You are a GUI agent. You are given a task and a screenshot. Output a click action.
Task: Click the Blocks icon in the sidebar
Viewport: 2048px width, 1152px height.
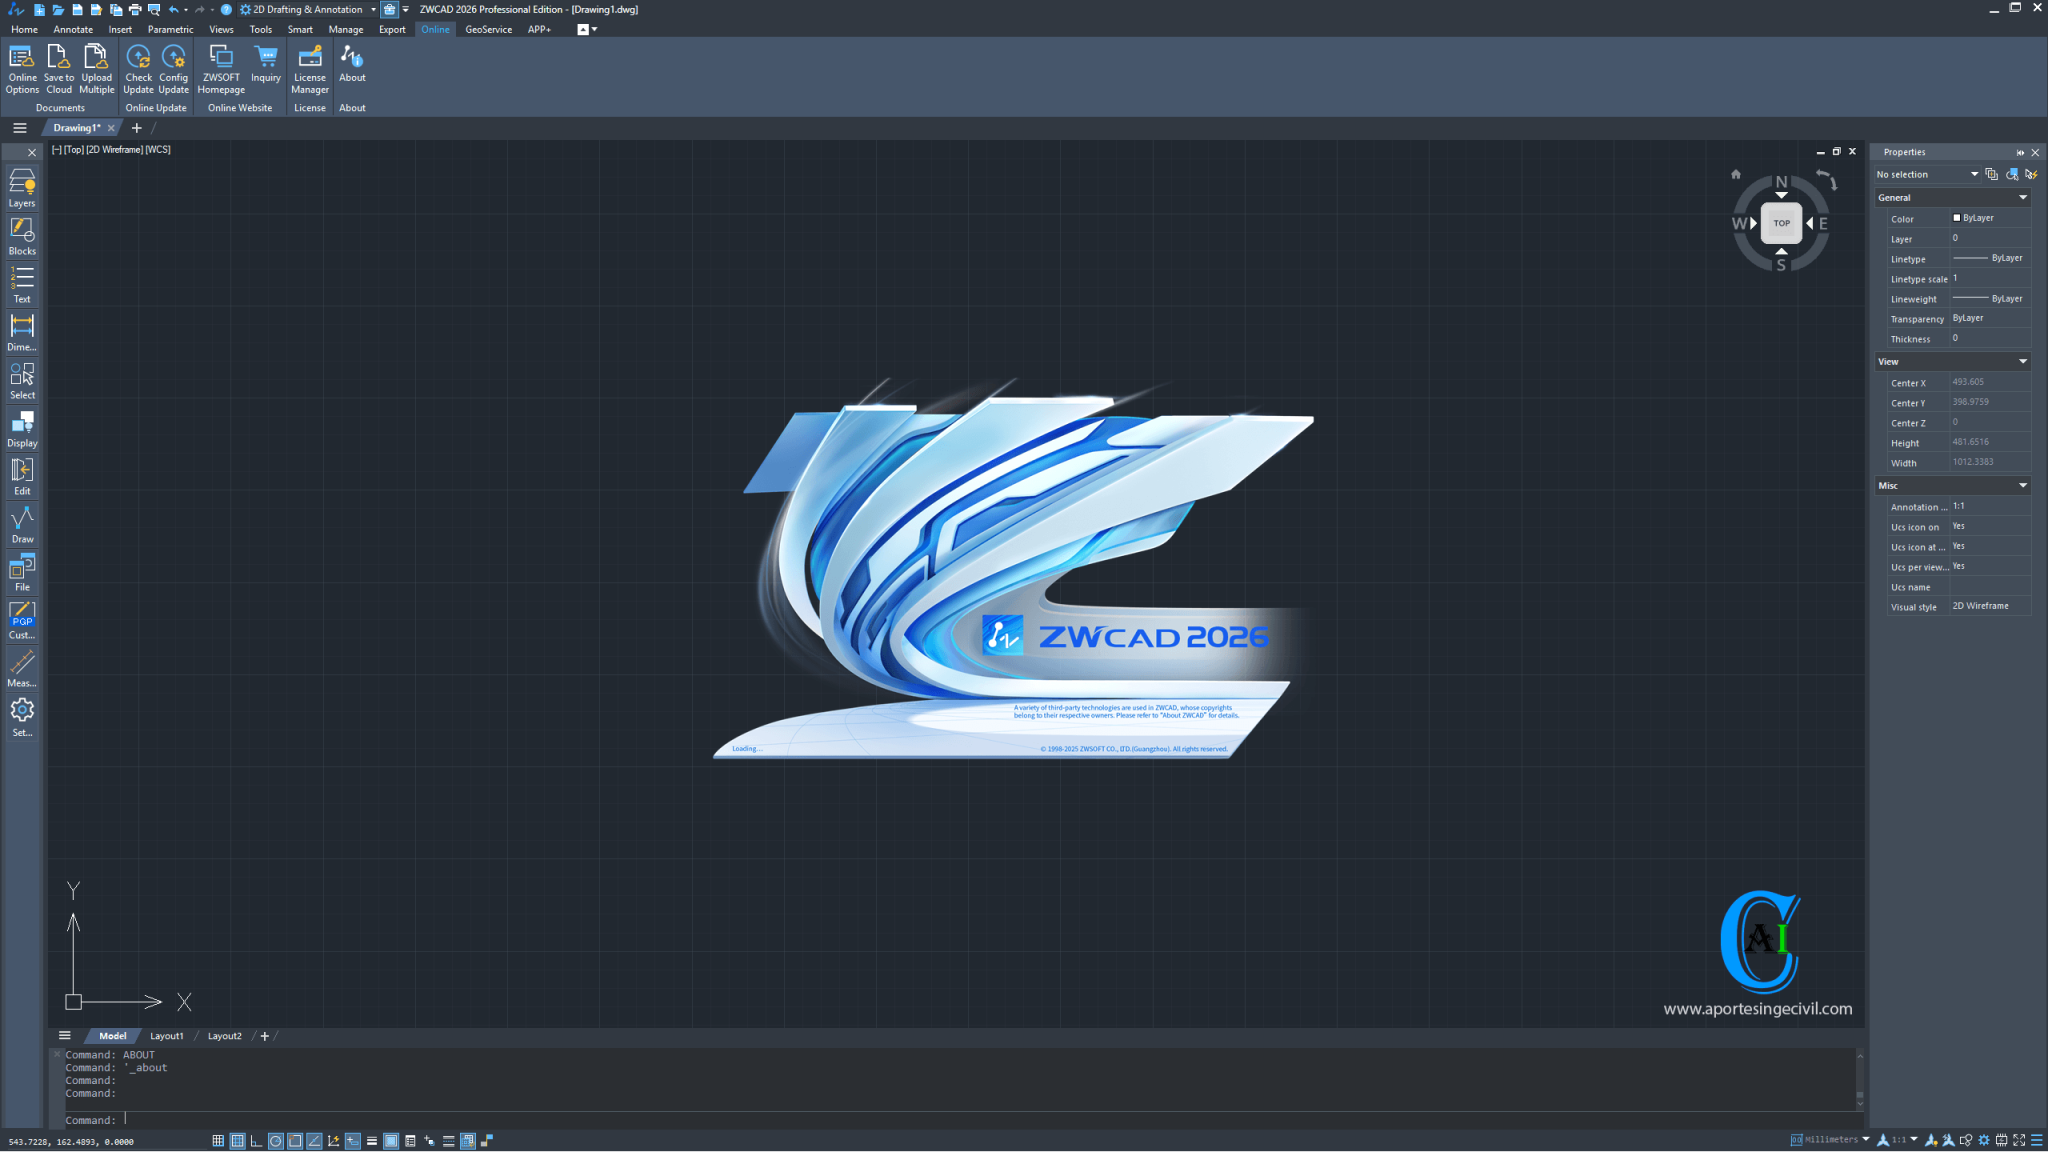point(22,236)
